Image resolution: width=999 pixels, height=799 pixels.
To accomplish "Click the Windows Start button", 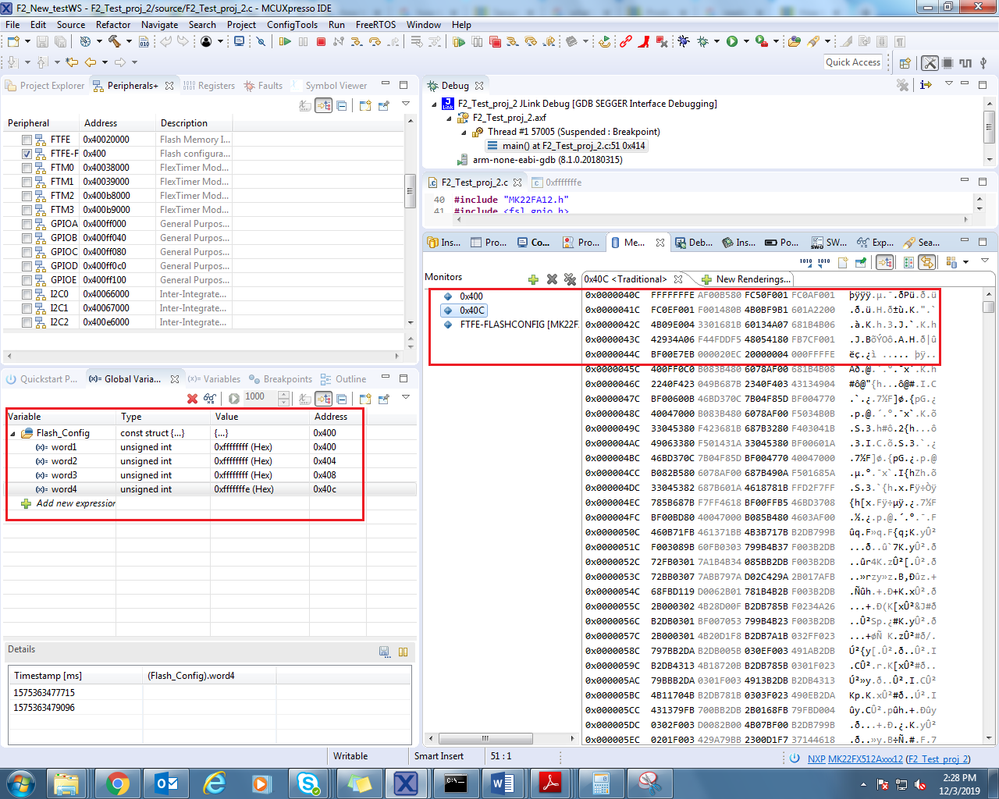I will [20, 783].
